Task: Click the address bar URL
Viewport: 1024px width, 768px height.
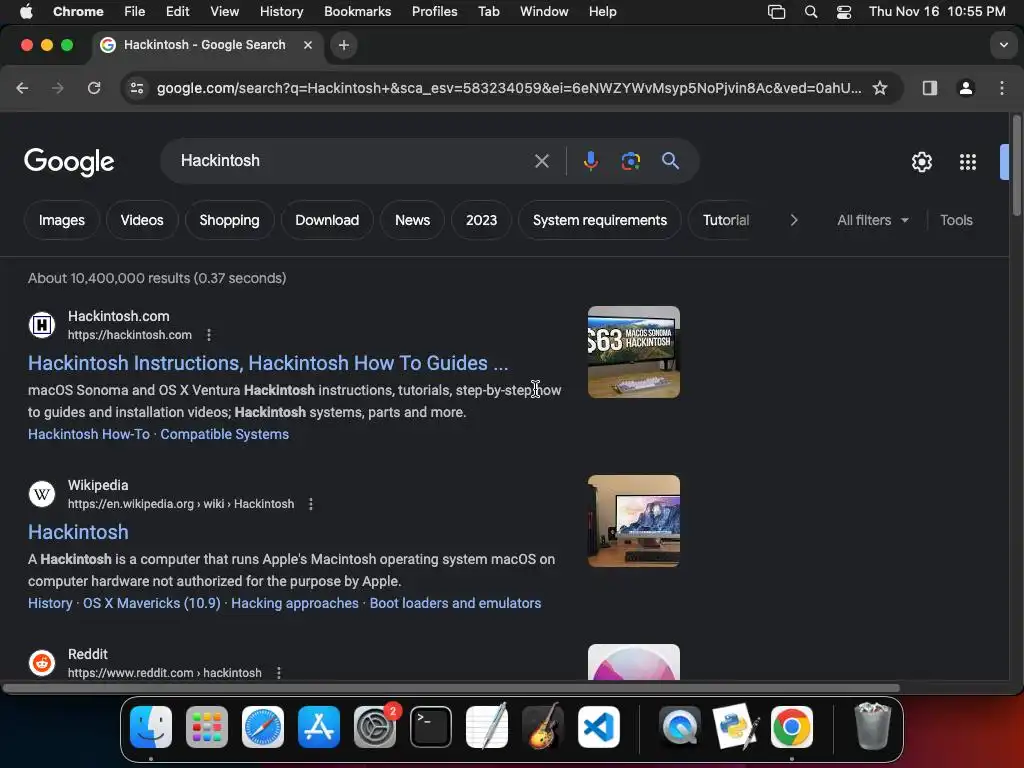Action: pos(509,88)
